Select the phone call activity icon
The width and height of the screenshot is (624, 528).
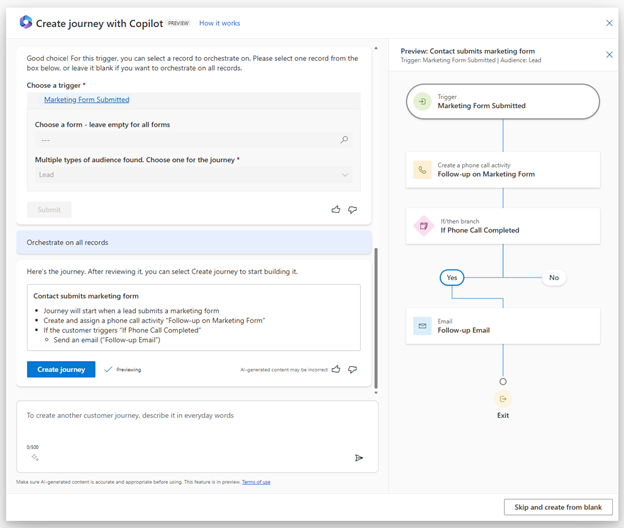423,170
